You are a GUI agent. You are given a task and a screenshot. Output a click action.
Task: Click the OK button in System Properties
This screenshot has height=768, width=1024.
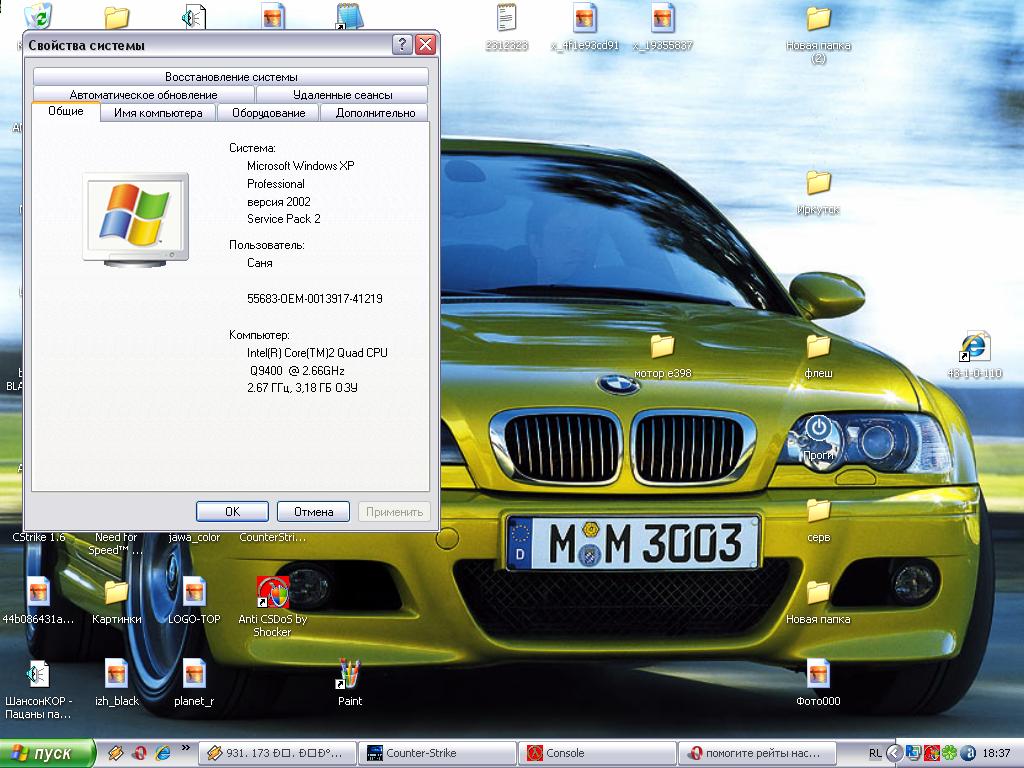pyautogui.click(x=232, y=511)
